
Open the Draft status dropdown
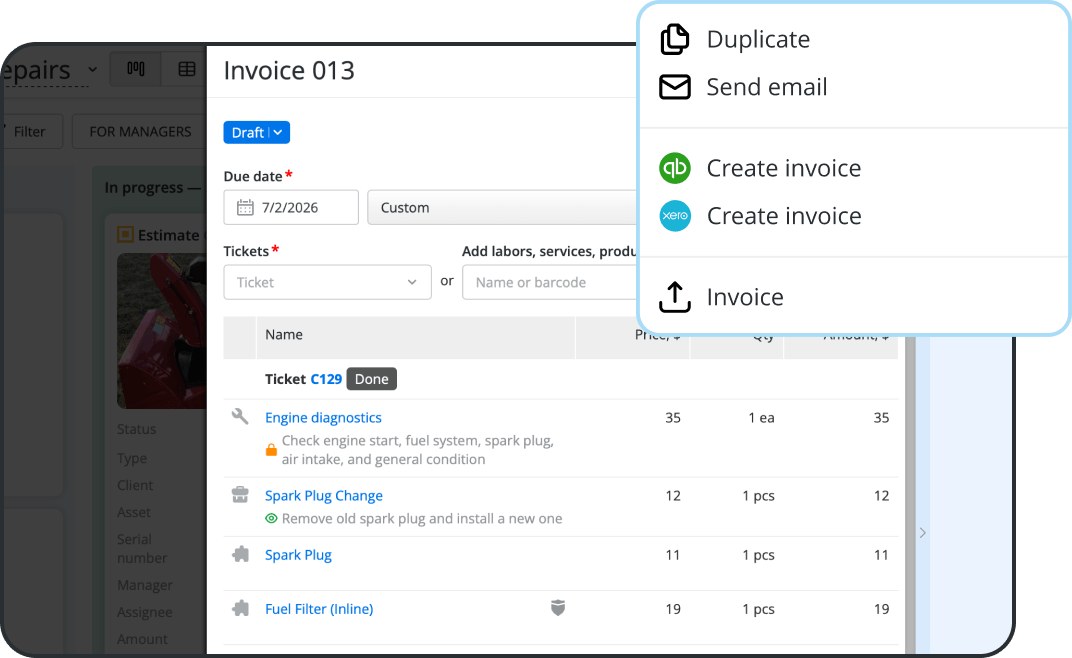tap(256, 132)
